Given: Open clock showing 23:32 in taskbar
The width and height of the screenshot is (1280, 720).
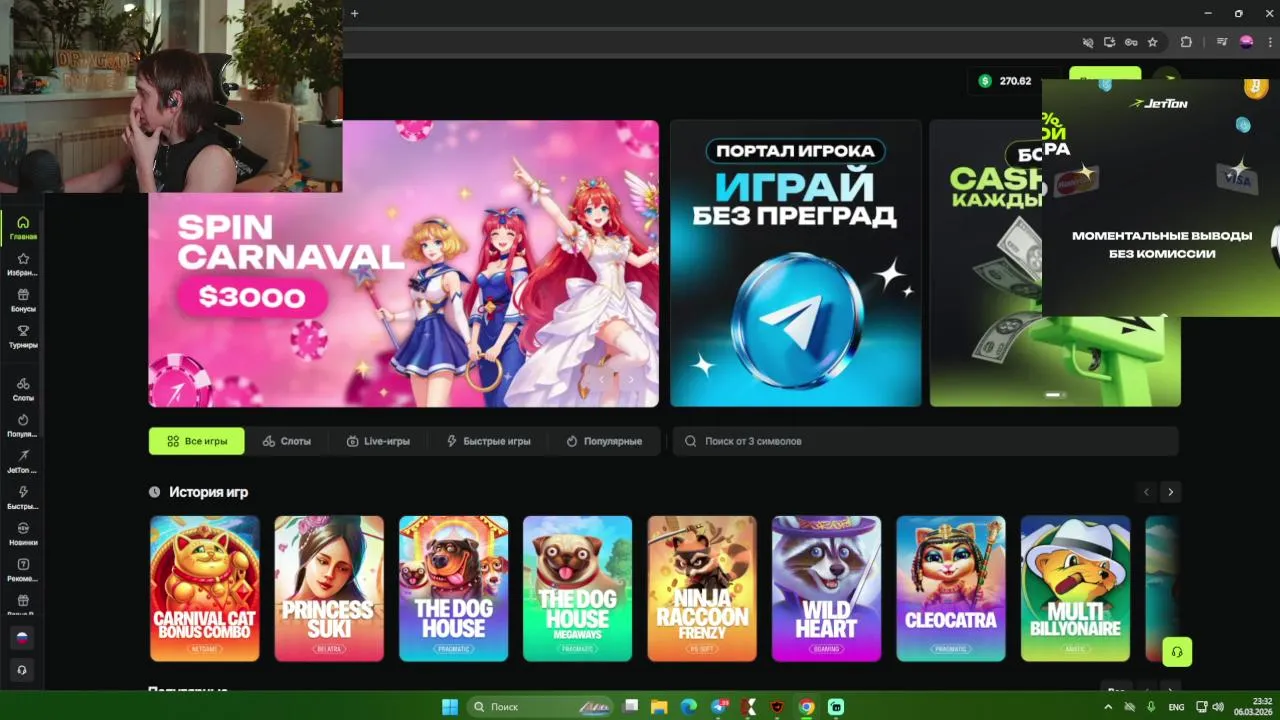Looking at the screenshot, I should tap(1252, 707).
